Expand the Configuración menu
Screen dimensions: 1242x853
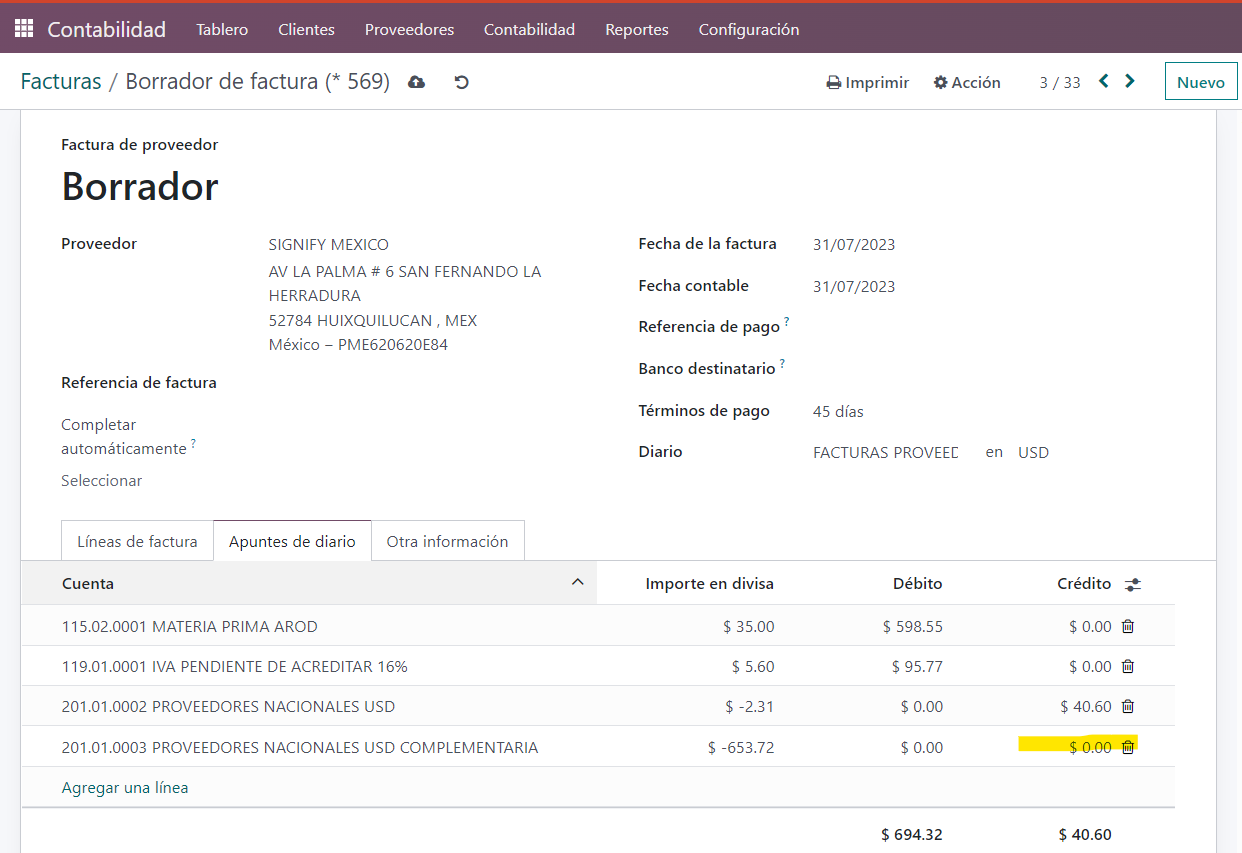748,29
